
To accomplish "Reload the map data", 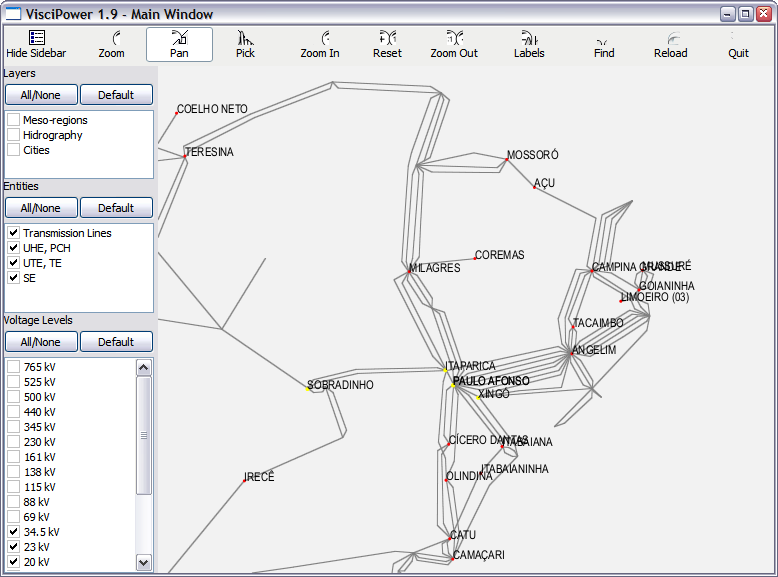I will pyautogui.click(x=670, y=45).
